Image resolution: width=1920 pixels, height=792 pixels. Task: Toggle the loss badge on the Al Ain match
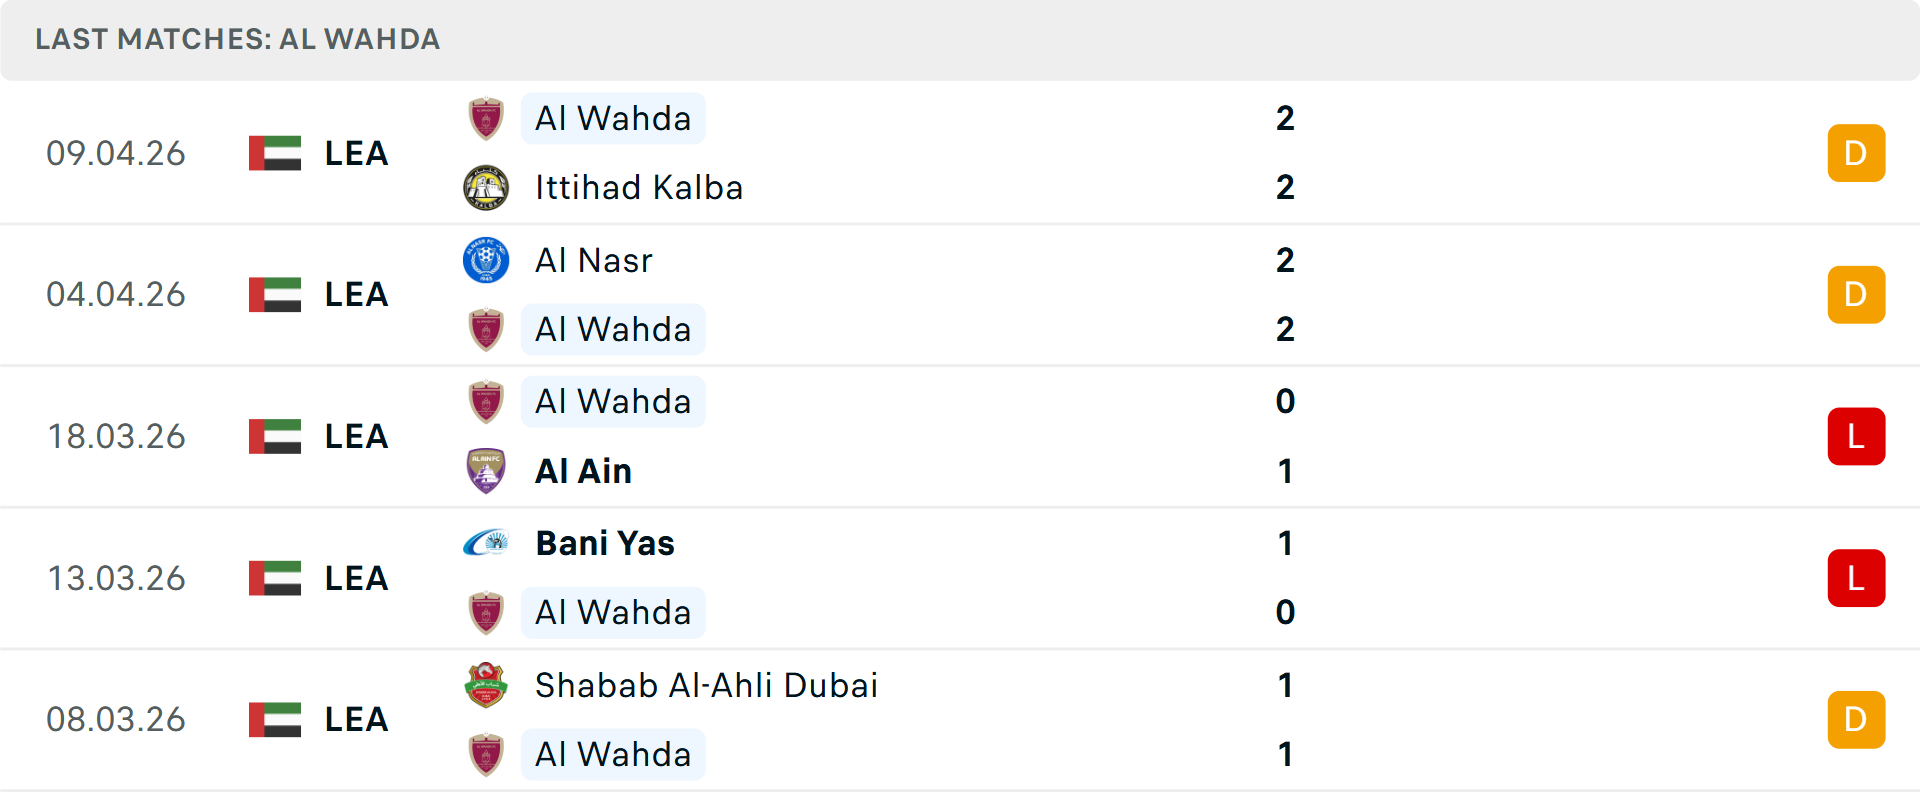coord(1856,436)
